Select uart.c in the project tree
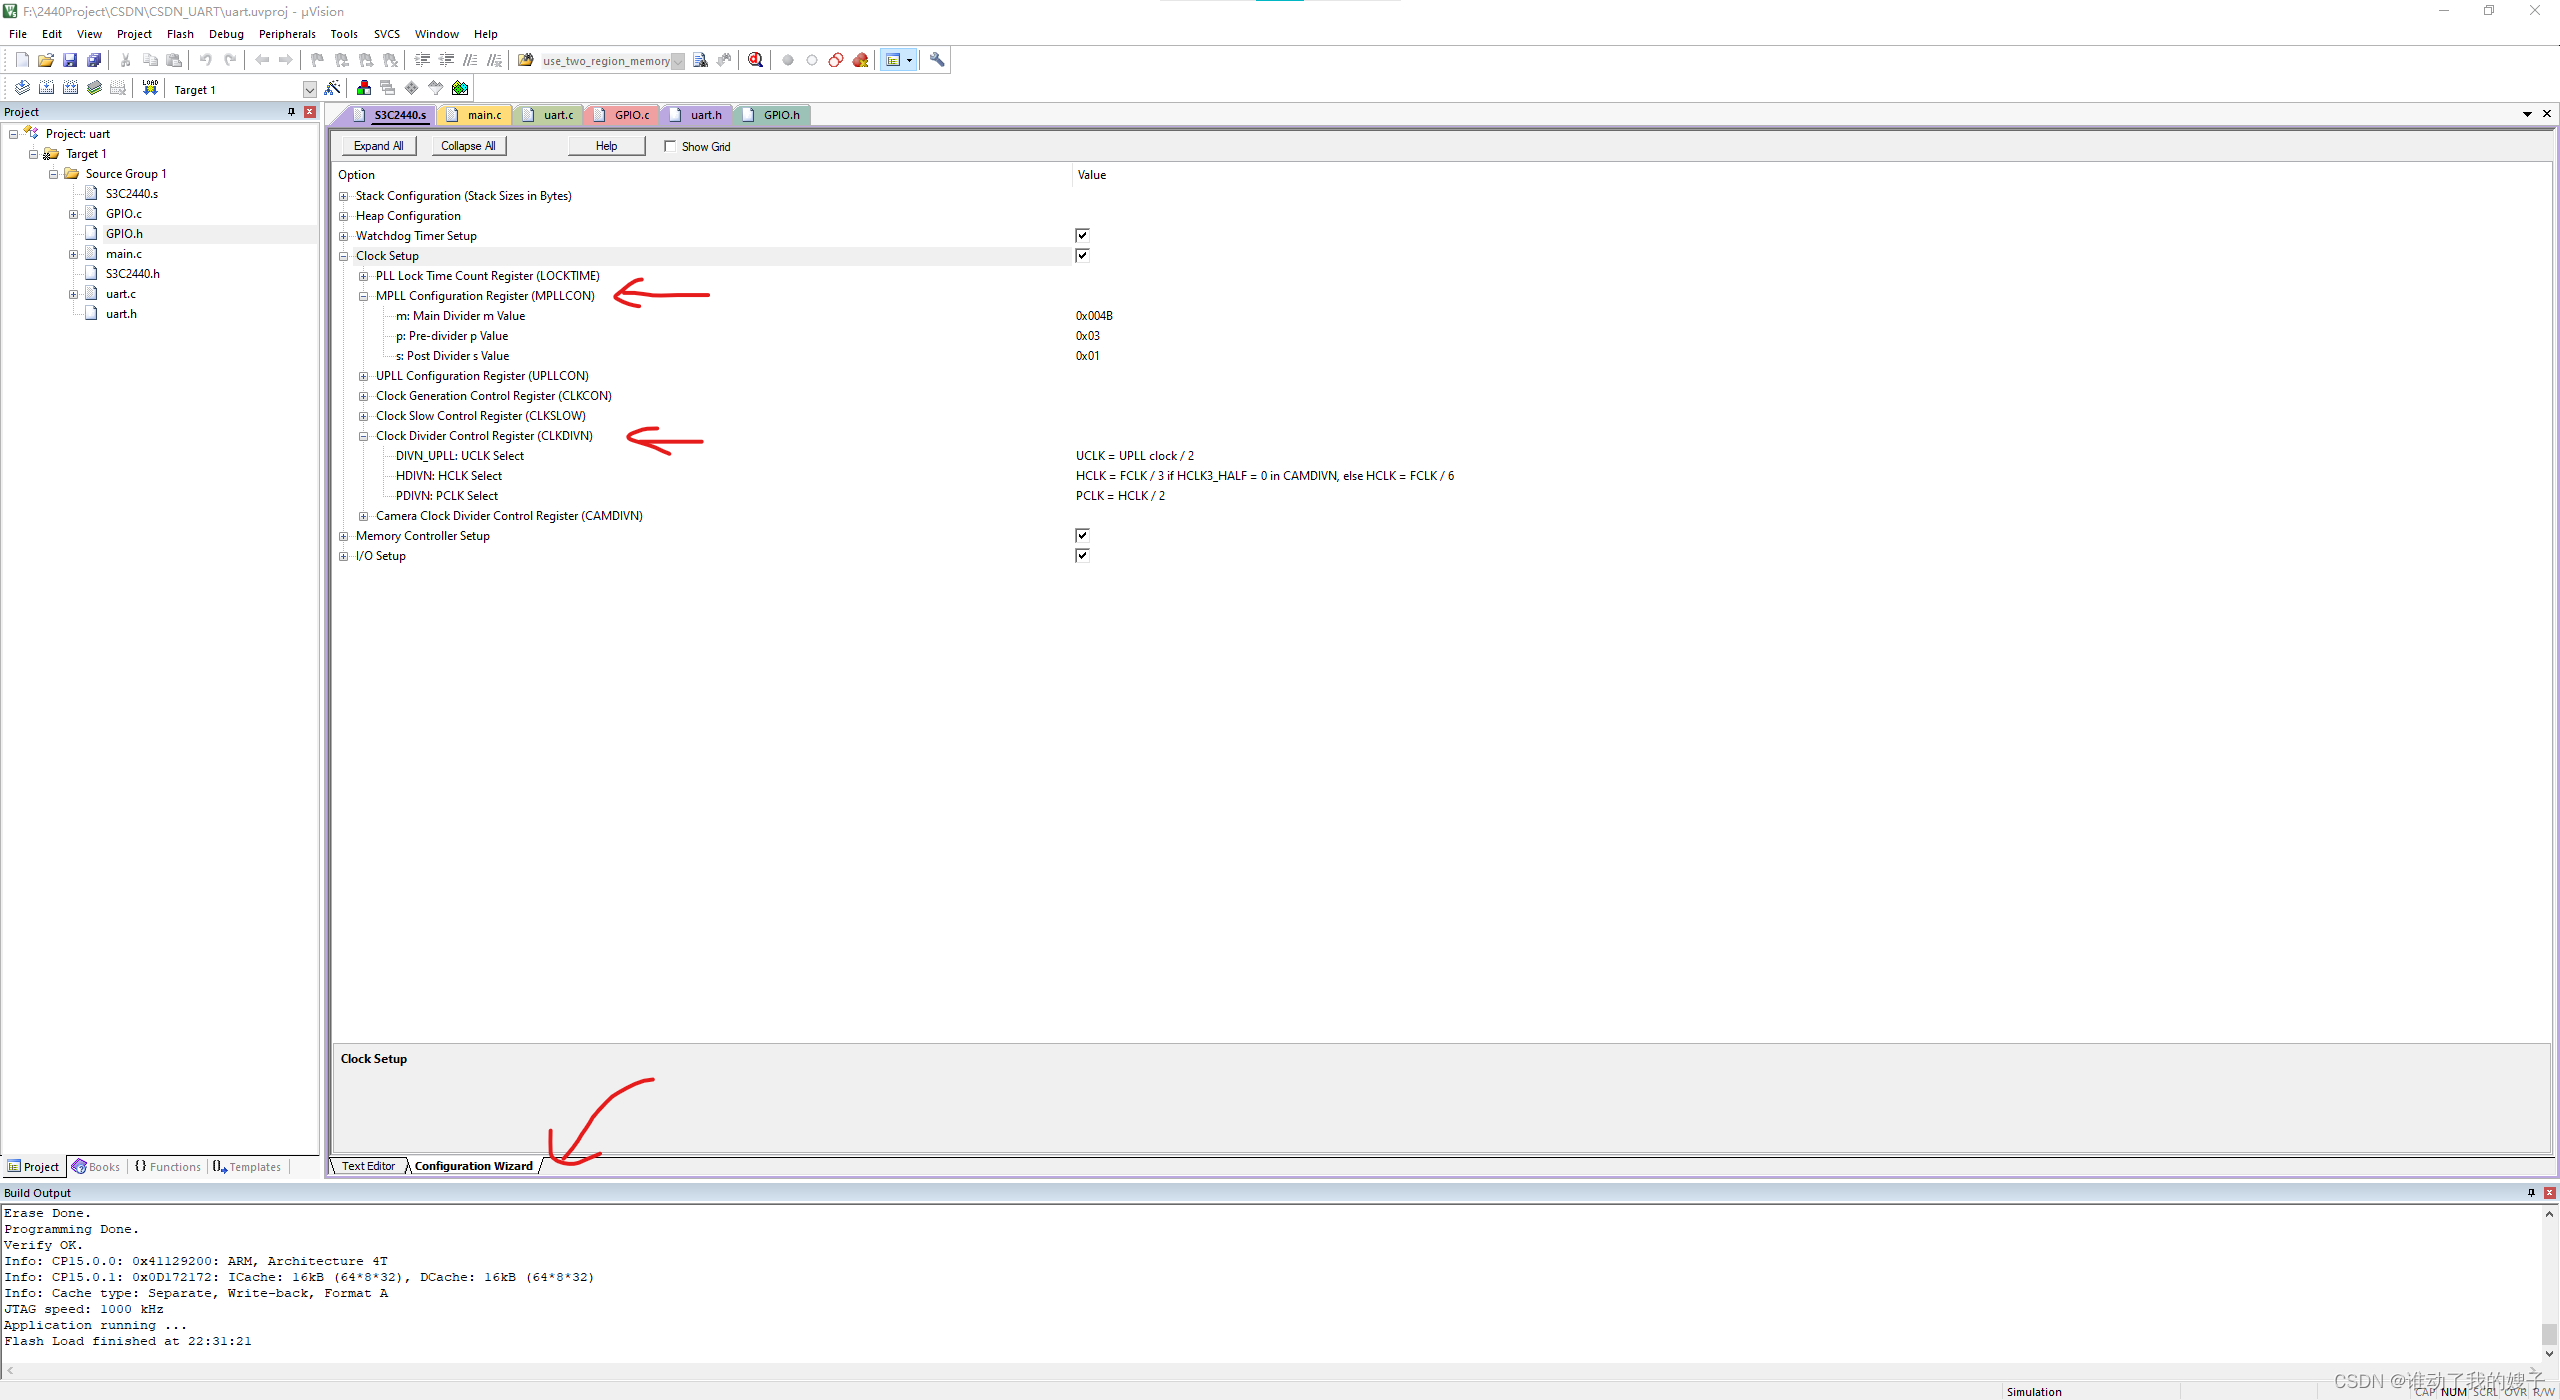This screenshot has height=1400, width=2560. point(121,294)
